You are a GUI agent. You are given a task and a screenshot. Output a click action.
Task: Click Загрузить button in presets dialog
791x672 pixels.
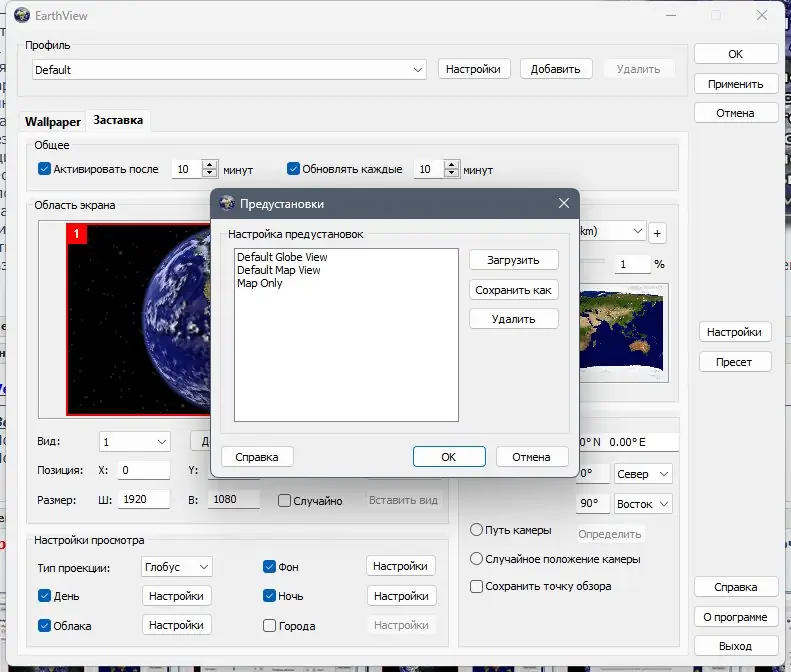[x=514, y=260]
